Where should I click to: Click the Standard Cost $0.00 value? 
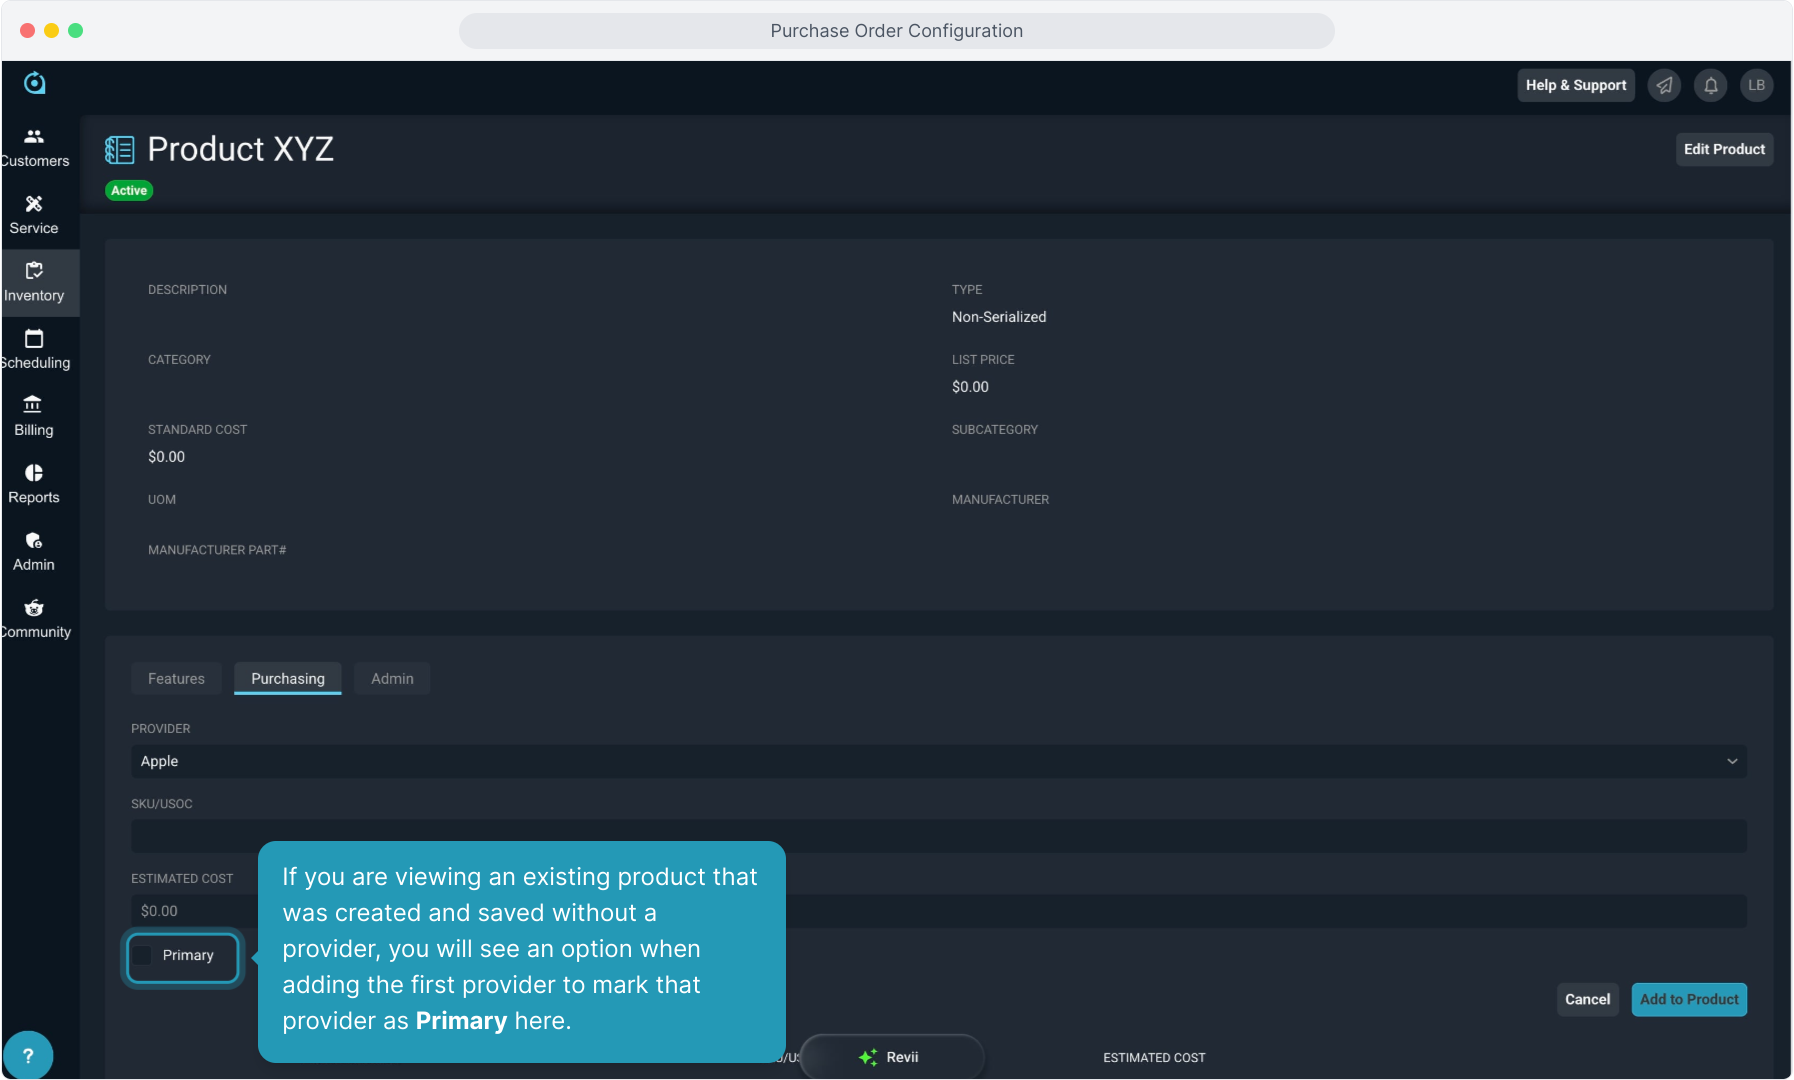click(166, 457)
